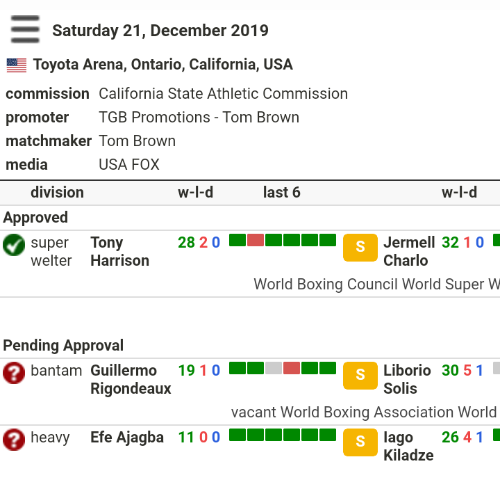Click the yellow S badge for Ajagba bout
The width and height of the screenshot is (500, 496).
pos(360,442)
